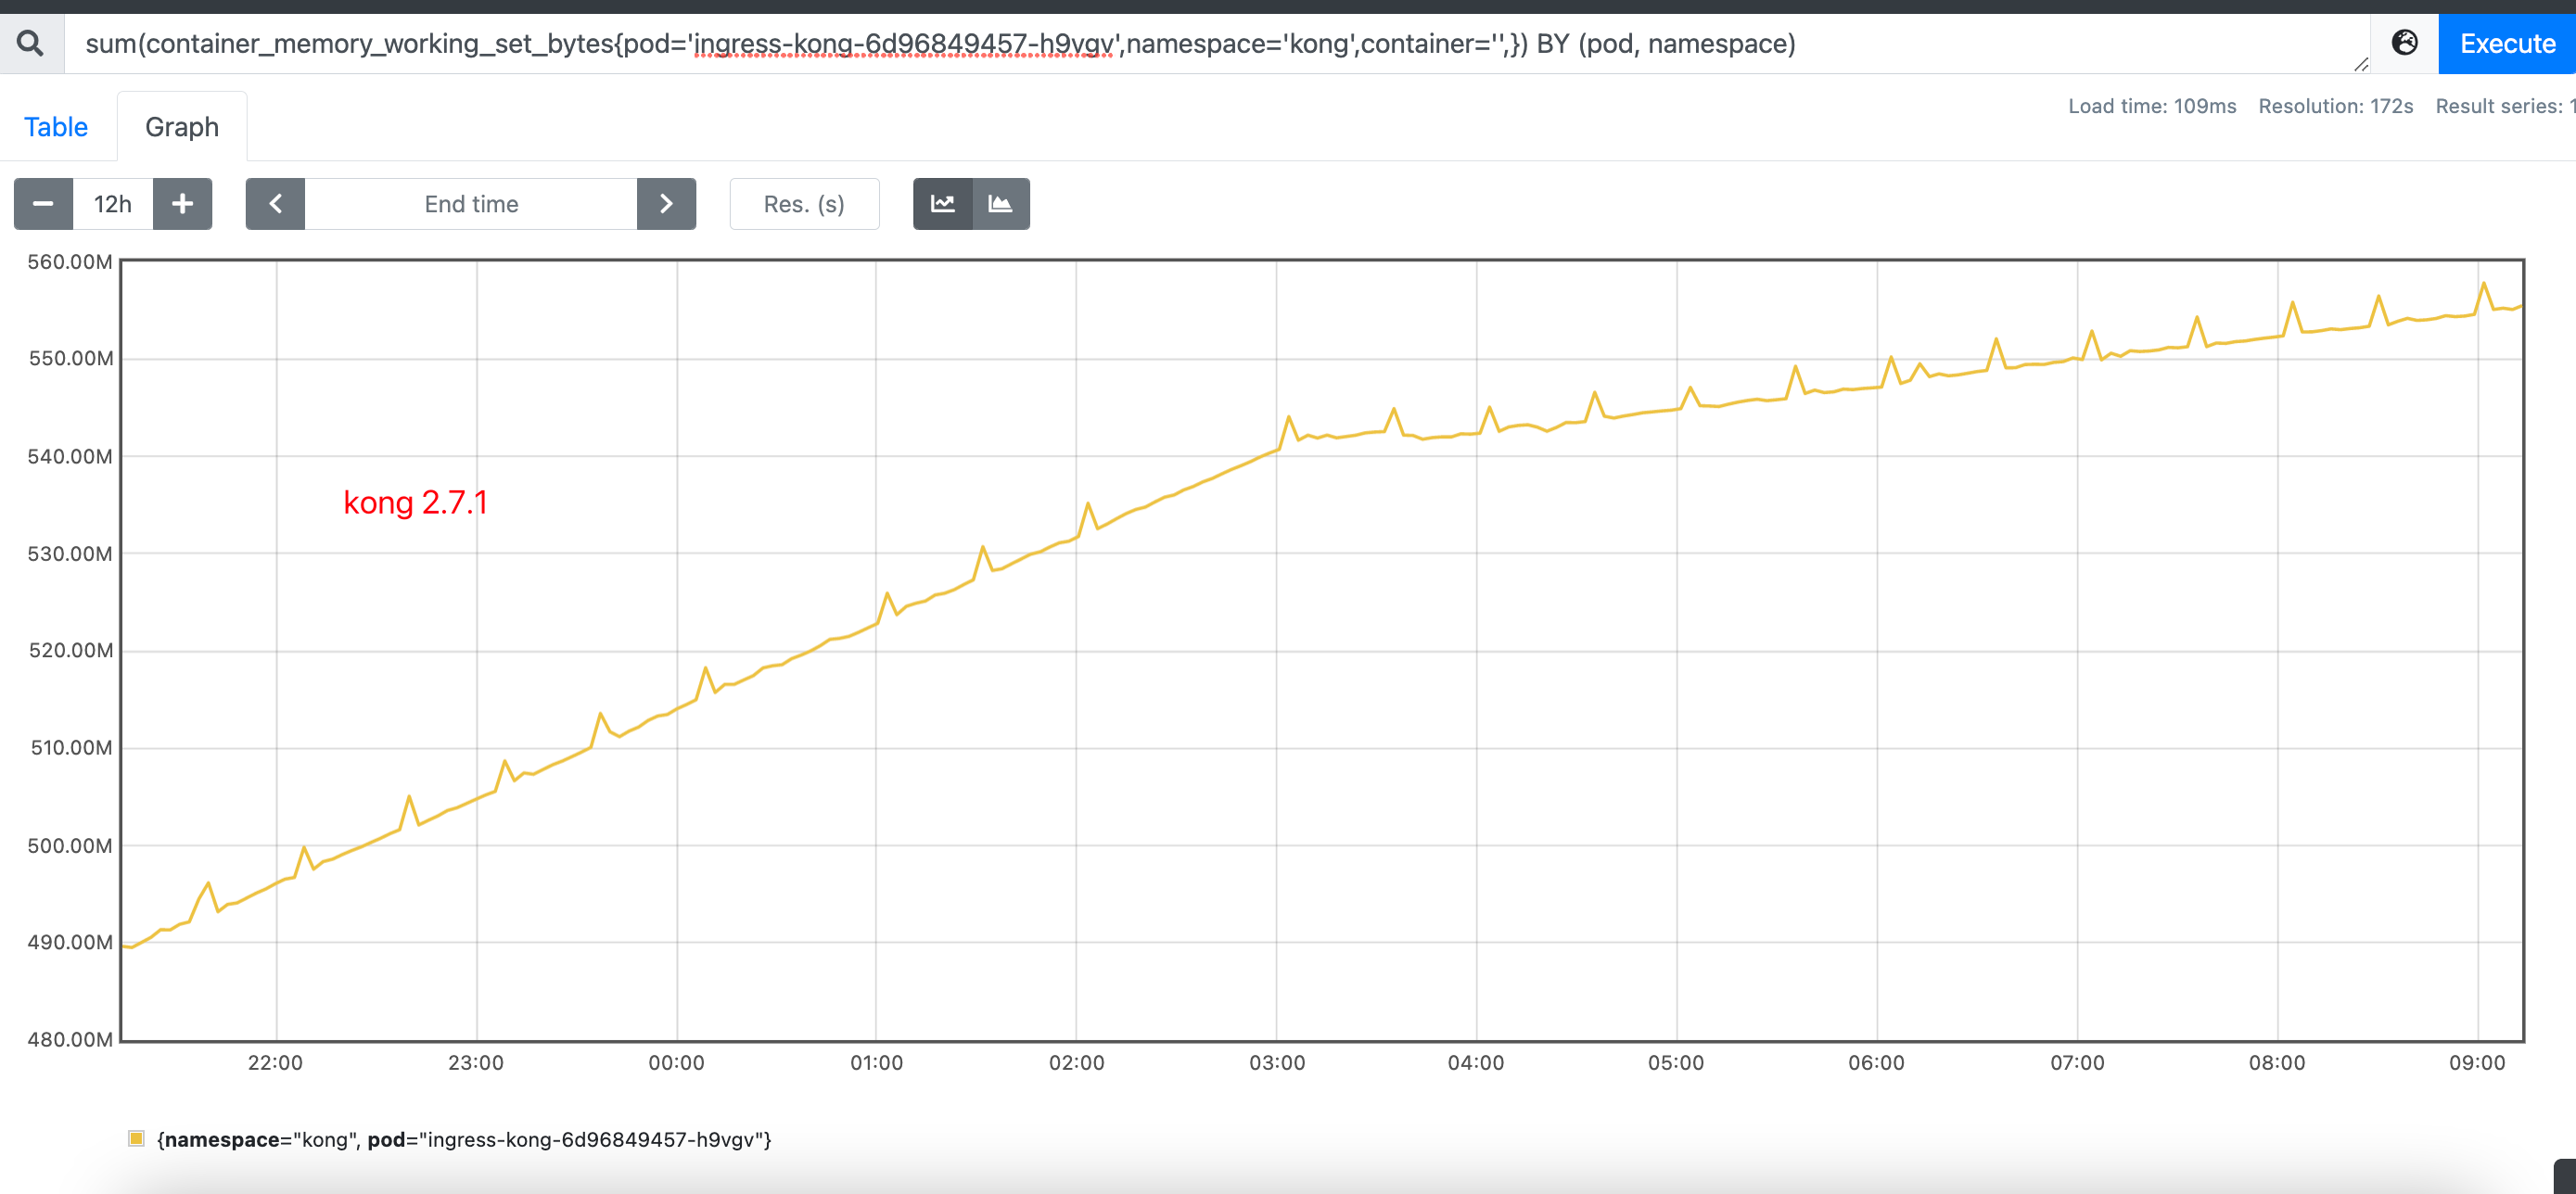Screen dimensions: 2576x1194
Task: Click the PromQL query expression input
Action: pos(1200,43)
